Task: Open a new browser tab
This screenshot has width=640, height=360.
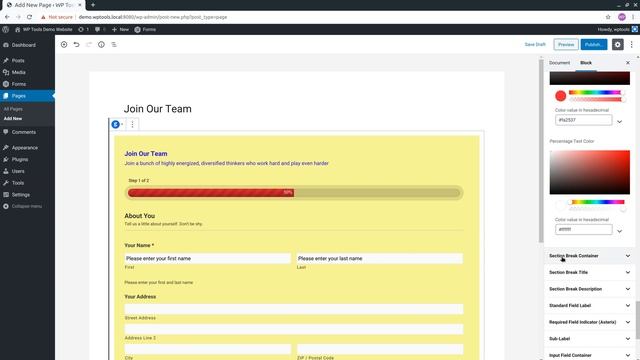Action: [93, 5]
